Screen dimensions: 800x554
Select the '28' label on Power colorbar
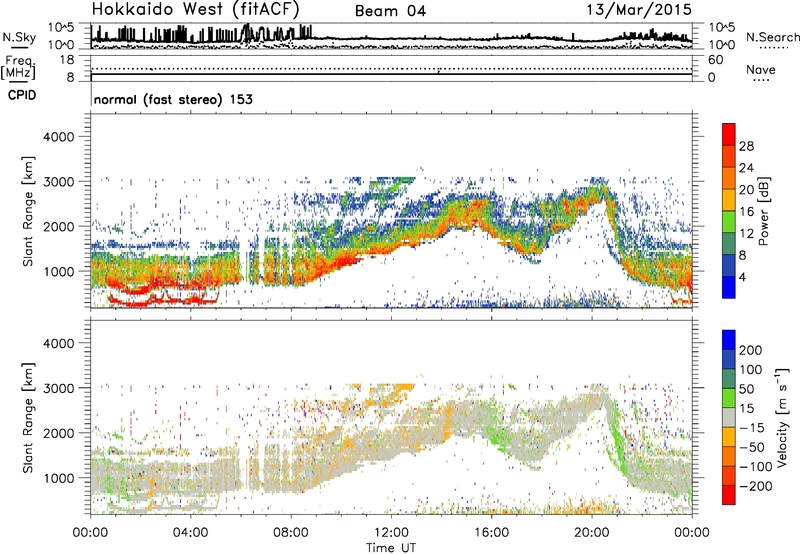(x=746, y=146)
